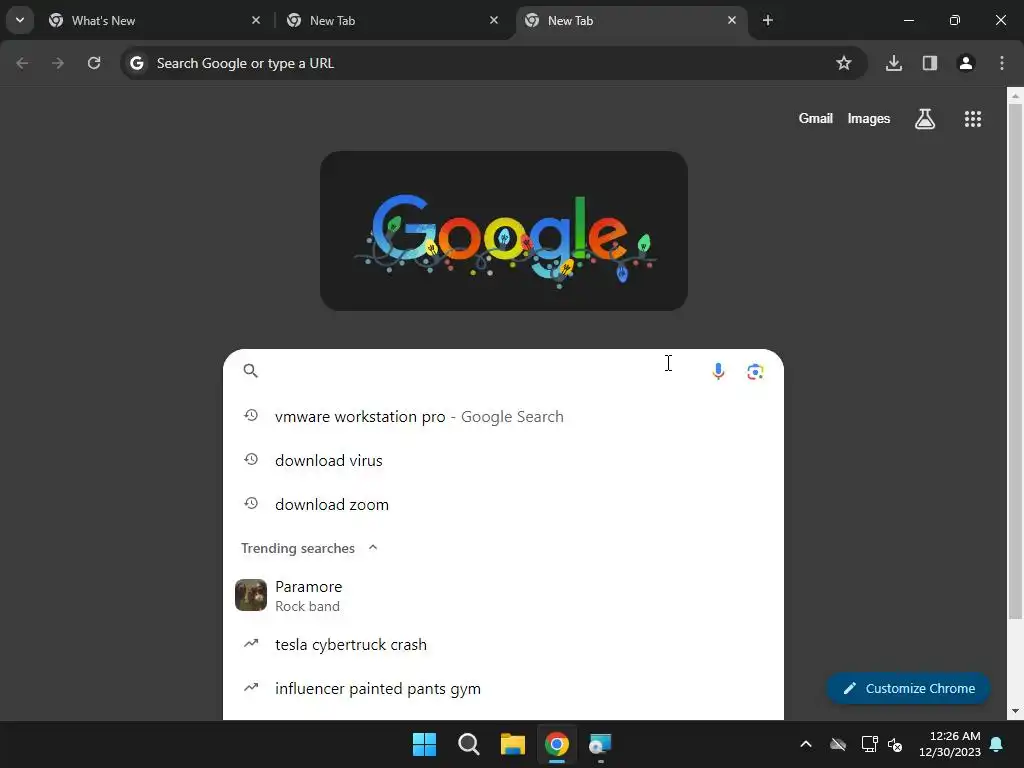Screen dimensions: 1024x768
Task: Open the Google apps grid
Action: pyautogui.click(x=973, y=119)
